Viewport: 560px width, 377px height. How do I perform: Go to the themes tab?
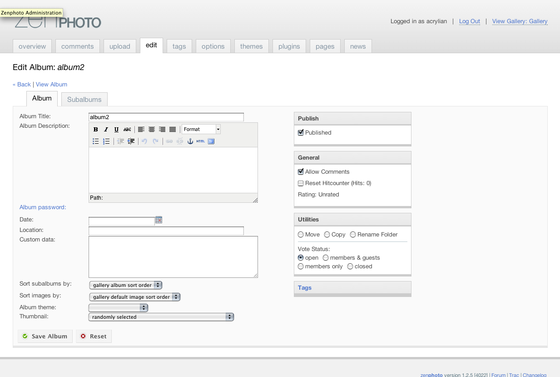(x=251, y=46)
